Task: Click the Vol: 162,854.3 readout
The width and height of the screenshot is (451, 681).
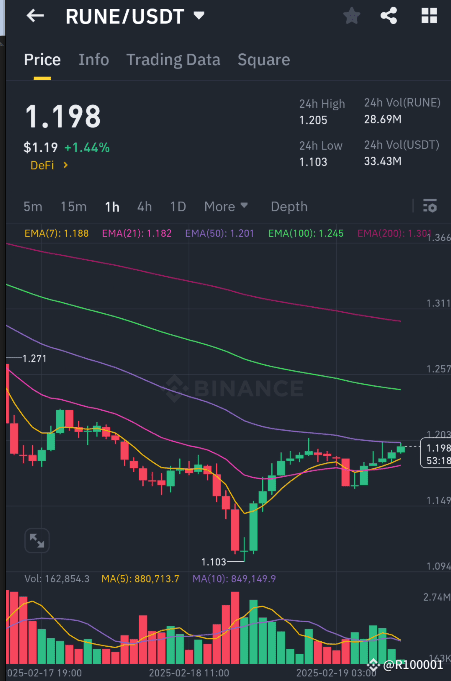Action: coord(57,579)
